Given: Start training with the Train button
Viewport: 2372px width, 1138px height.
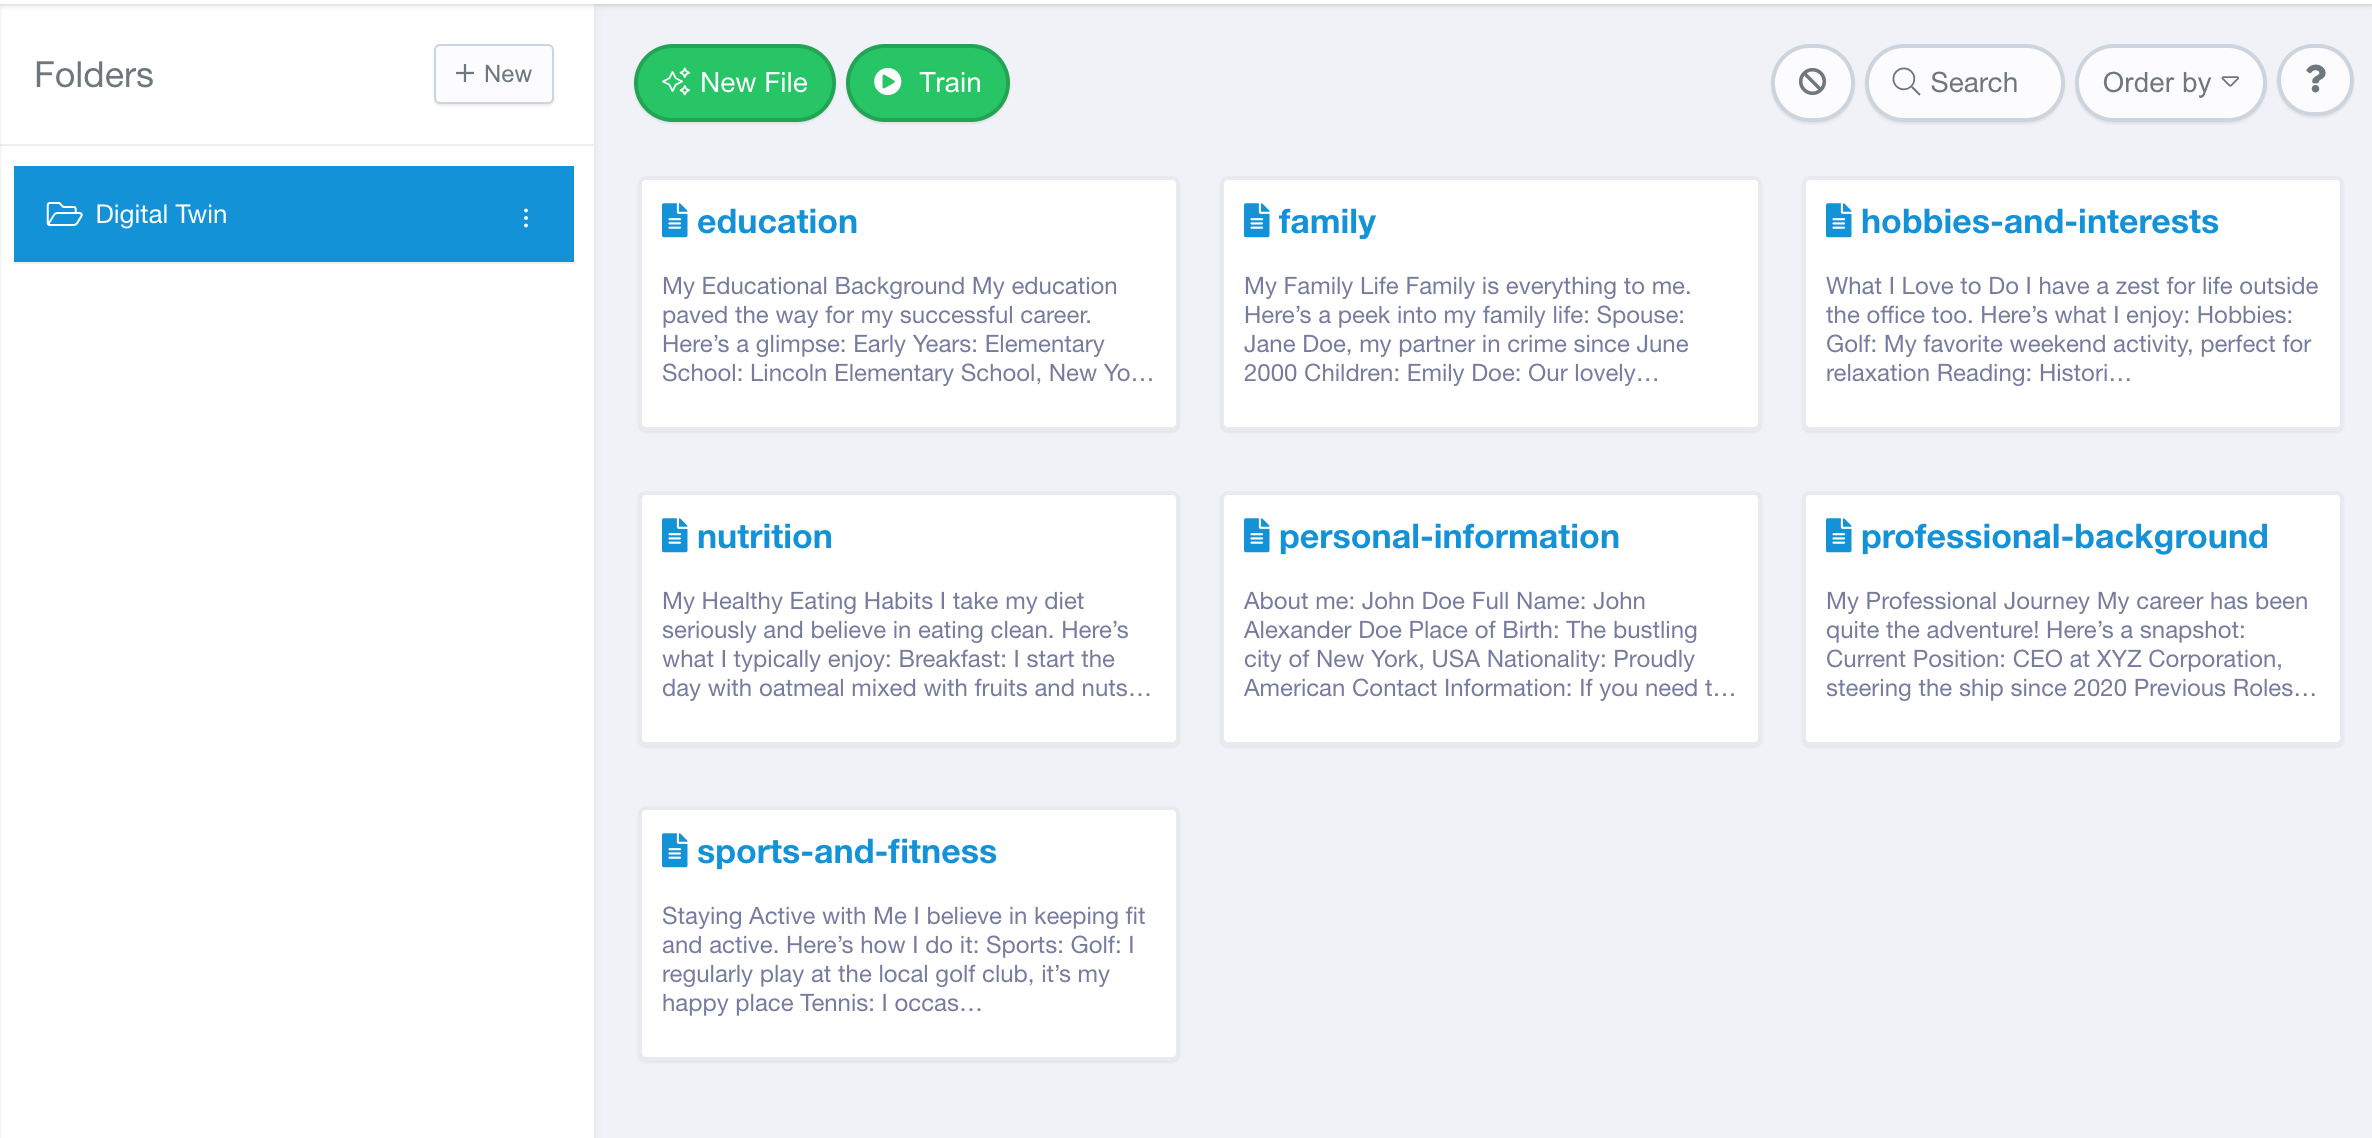Looking at the screenshot, I should (927, 82).
